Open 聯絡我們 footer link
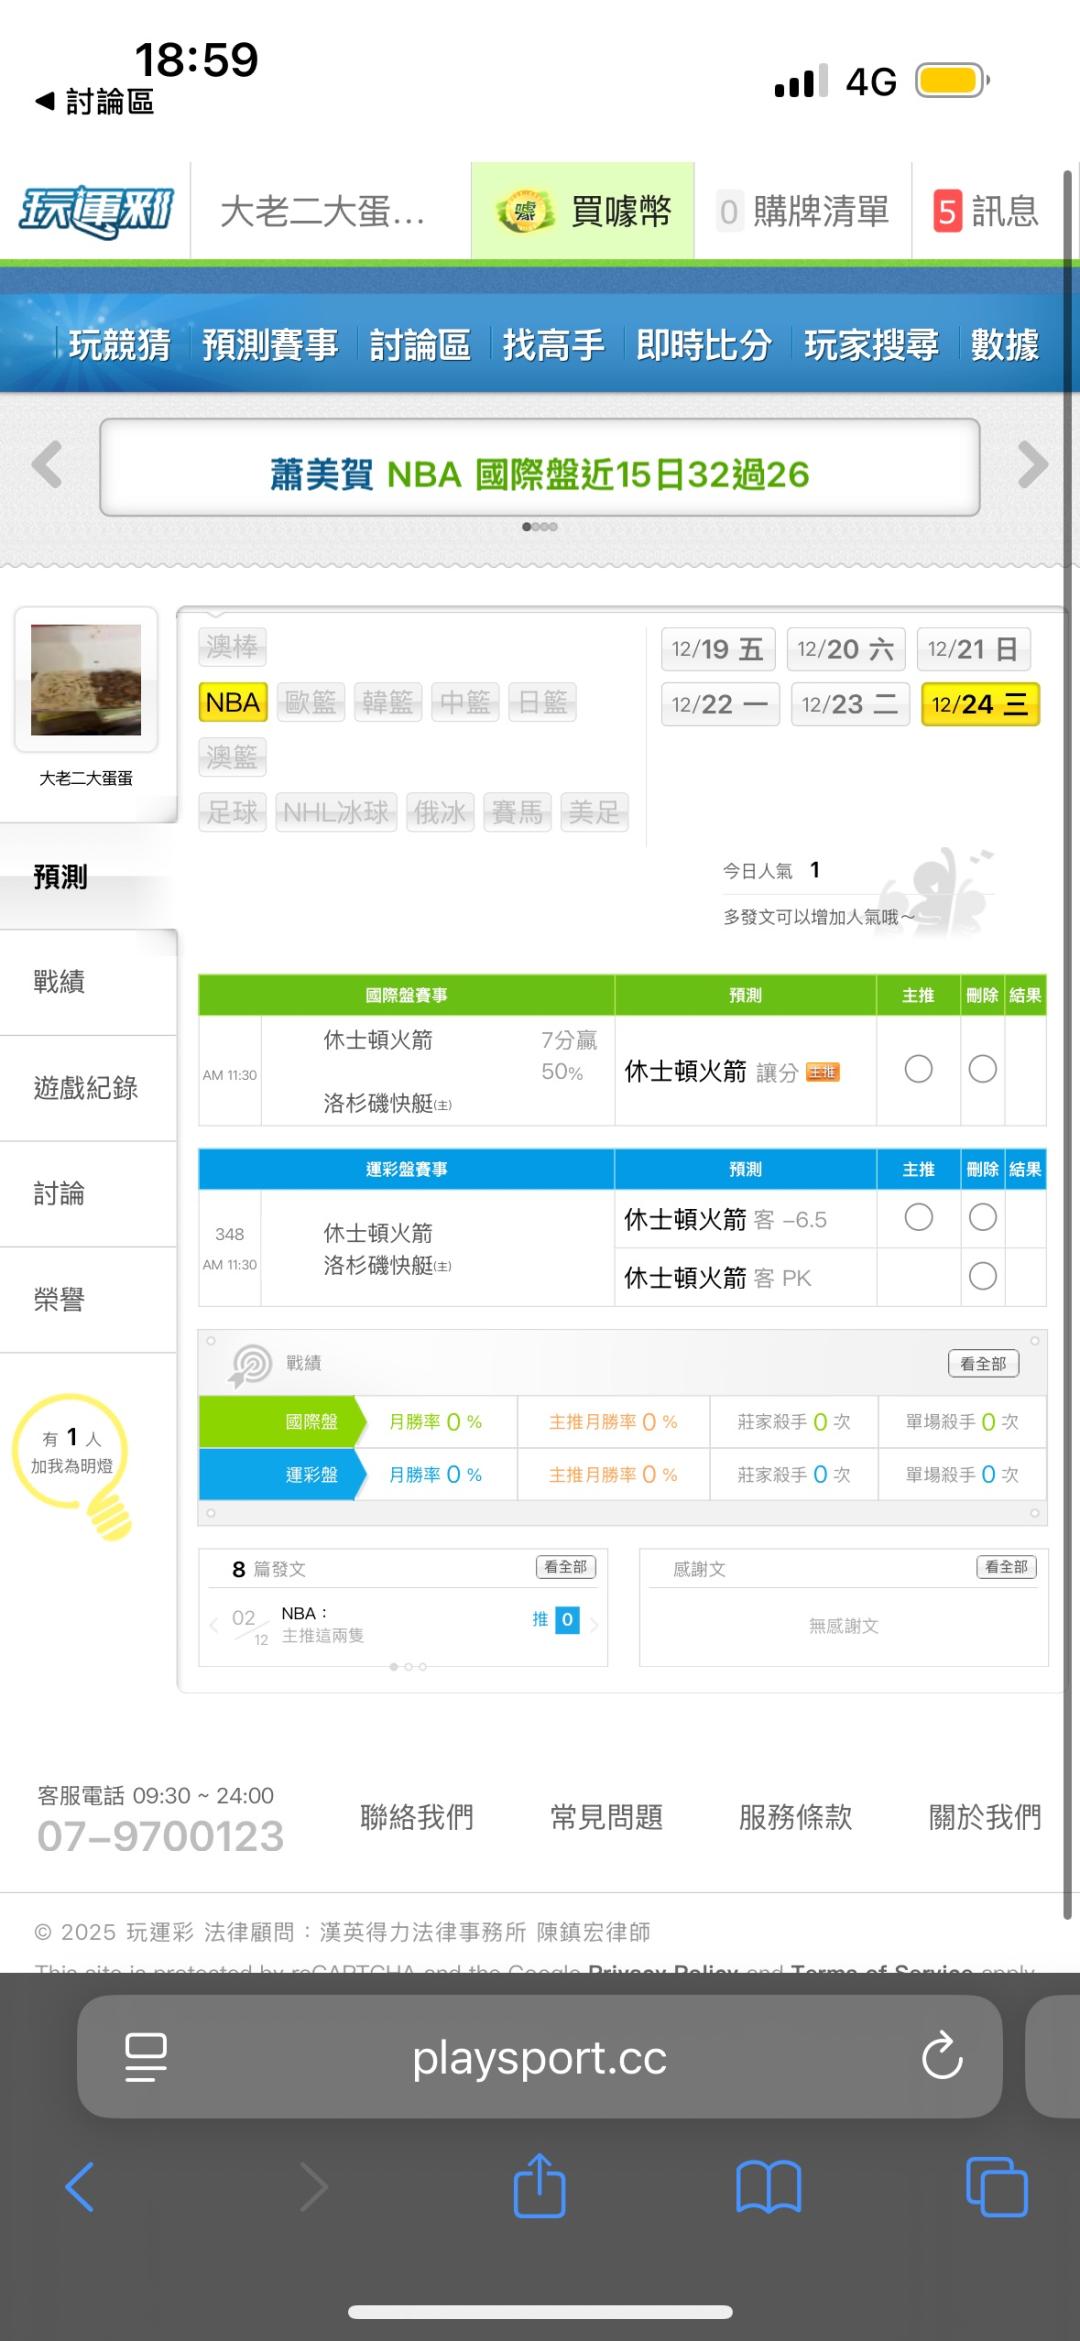 click(x=416, y=1816)
